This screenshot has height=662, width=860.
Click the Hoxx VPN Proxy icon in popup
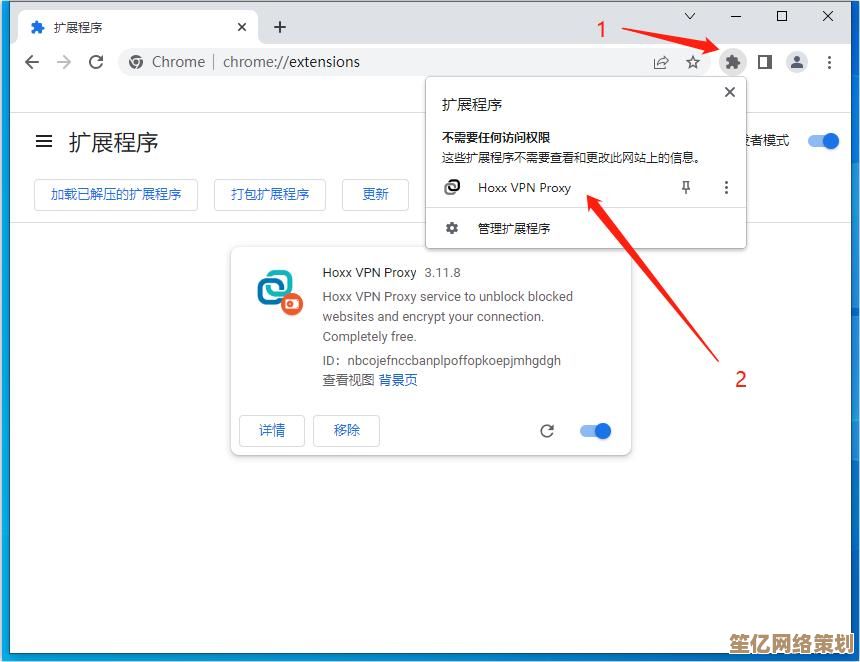(x=452, y=187)
